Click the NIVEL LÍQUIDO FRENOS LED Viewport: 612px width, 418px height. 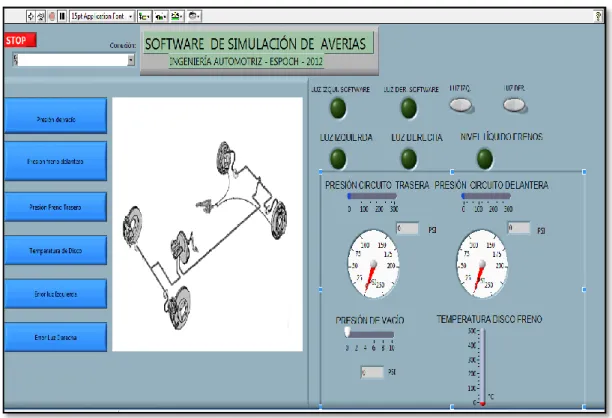tap(485, 159)
